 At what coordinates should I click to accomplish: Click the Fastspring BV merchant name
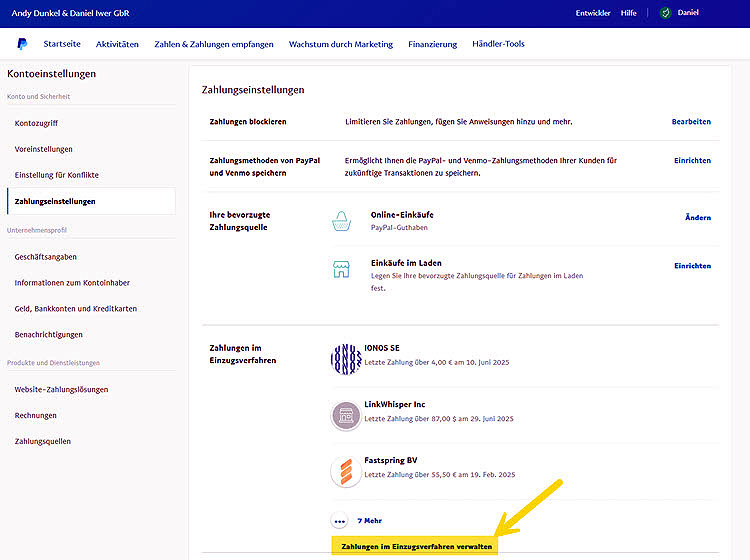391,461
